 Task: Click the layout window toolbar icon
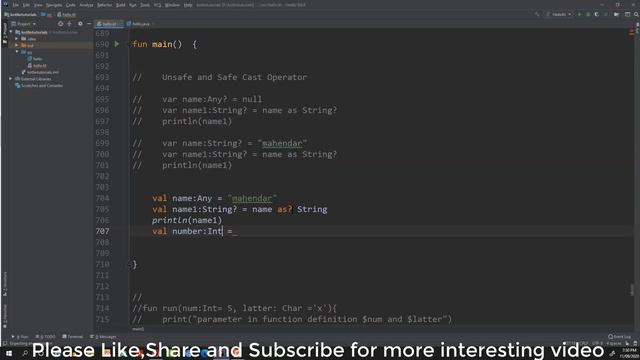[627, 14]
